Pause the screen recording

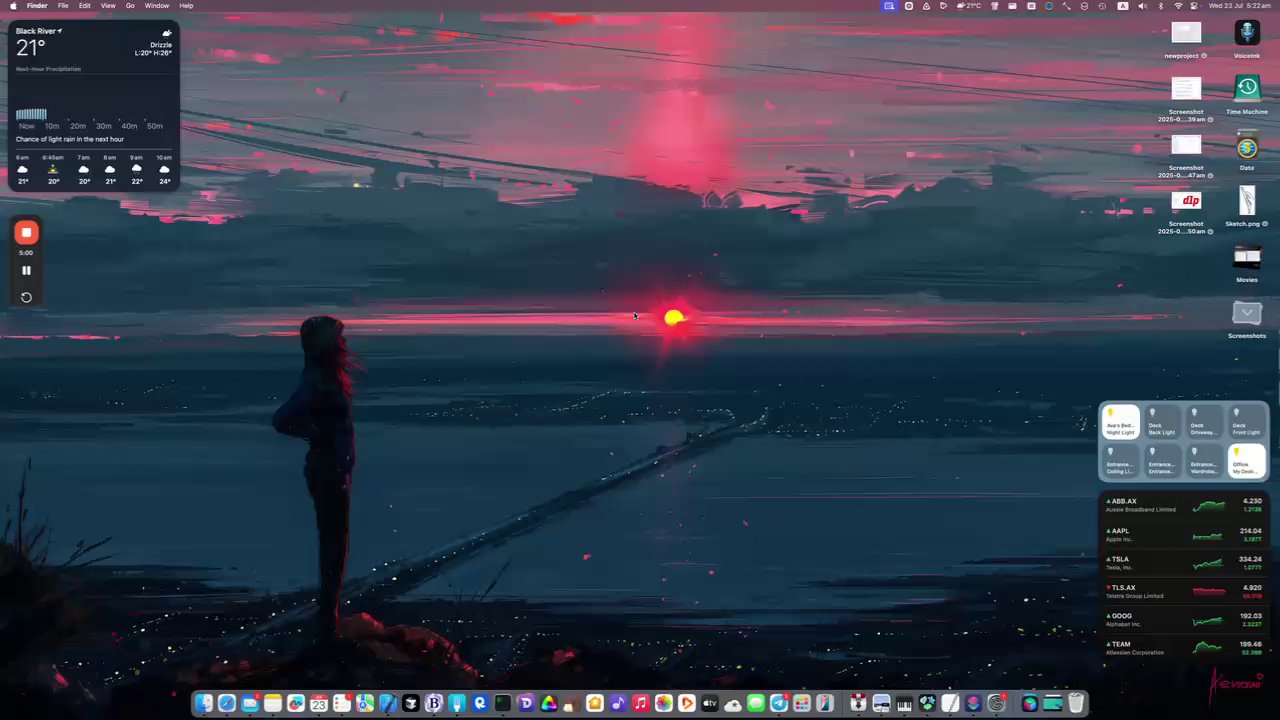tap(26, 270)
